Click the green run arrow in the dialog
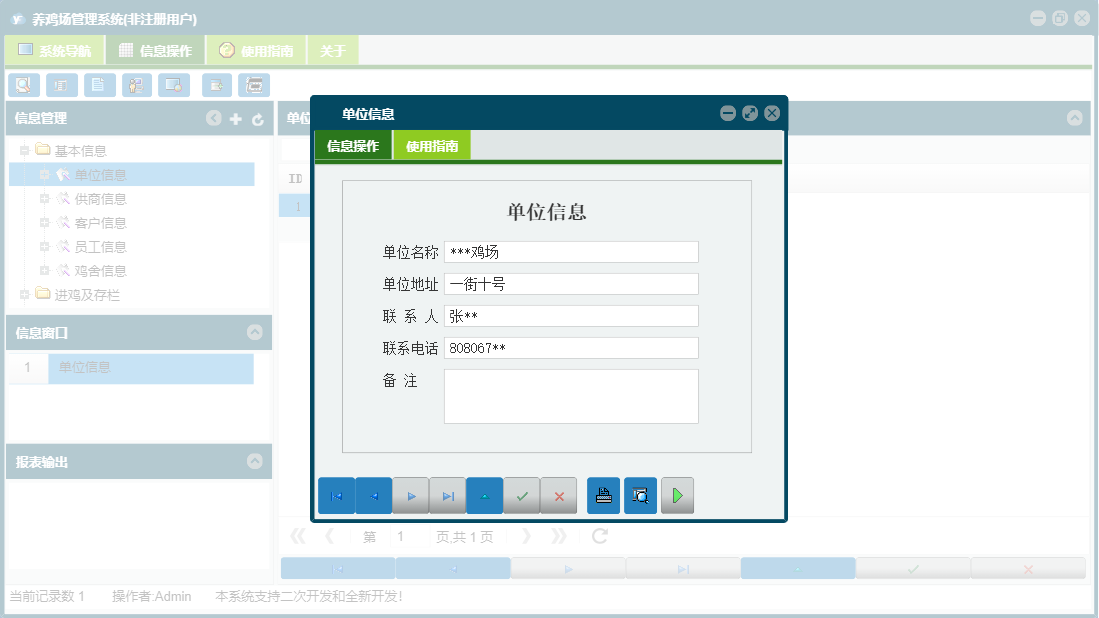1099x618 pixels. pos(677,495)
